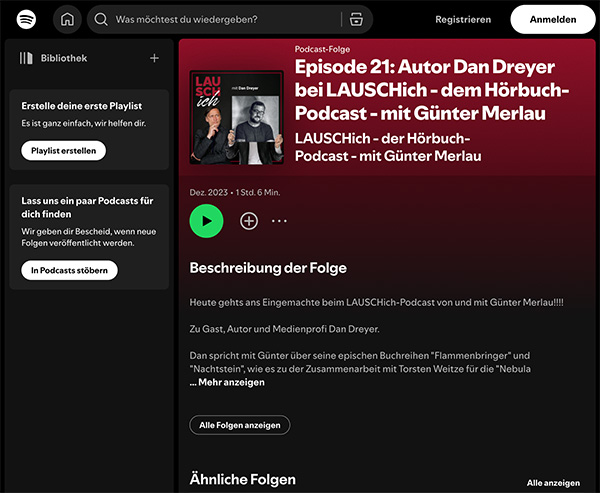Click In Podcasts stöbern button
The width and height of the screenshot is (600, 493).
point(69,270)
